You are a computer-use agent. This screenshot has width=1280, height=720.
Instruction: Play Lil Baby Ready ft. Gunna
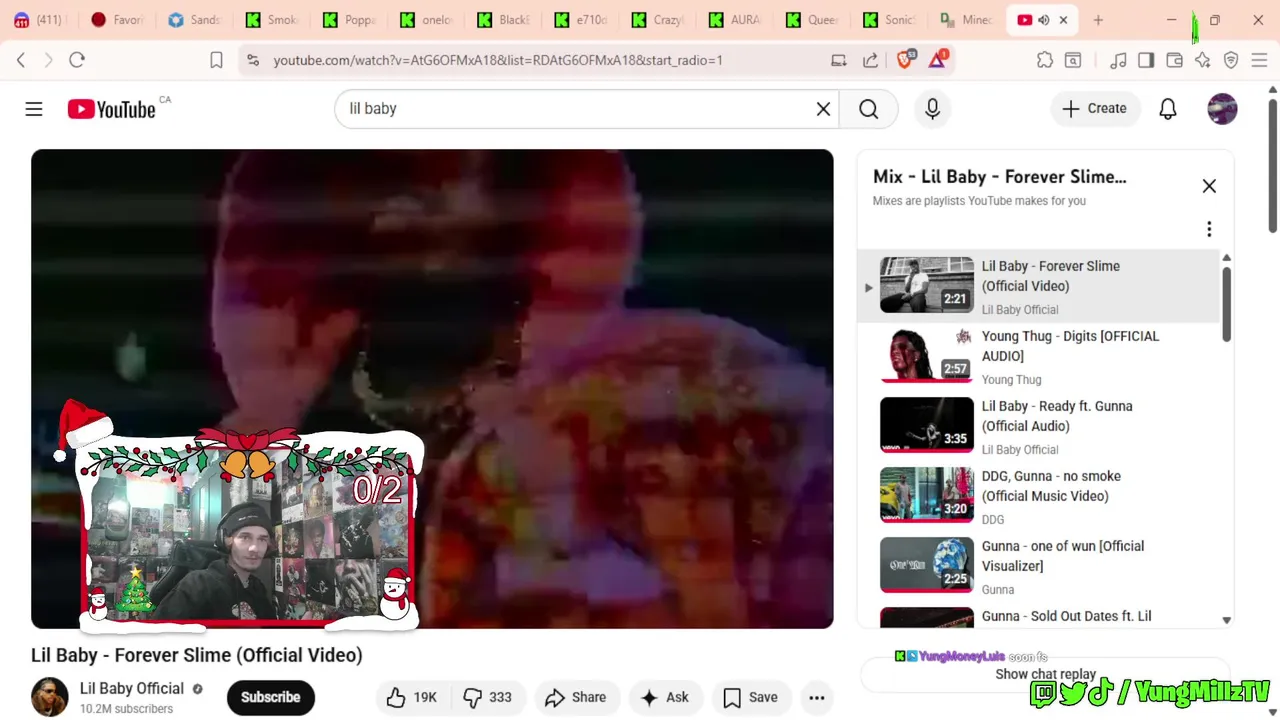(1040, 426)
